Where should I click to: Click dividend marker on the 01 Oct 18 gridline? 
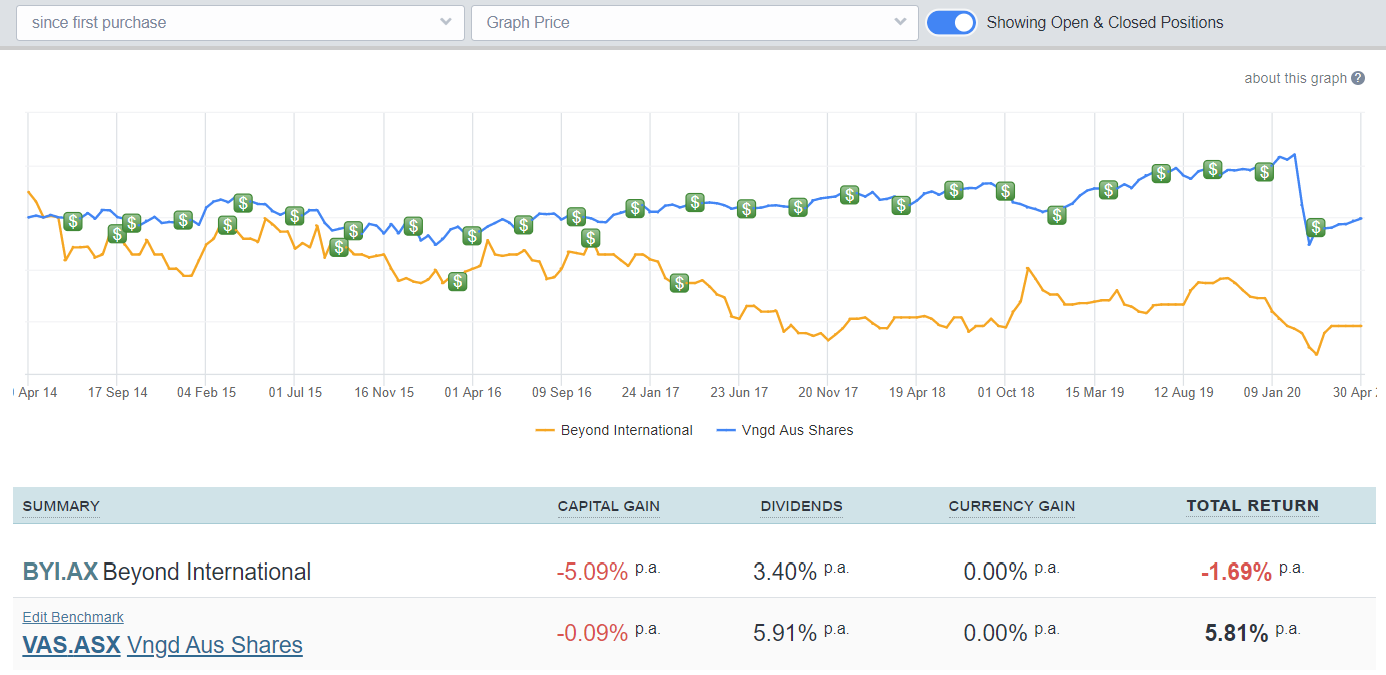click(1005, 190)
